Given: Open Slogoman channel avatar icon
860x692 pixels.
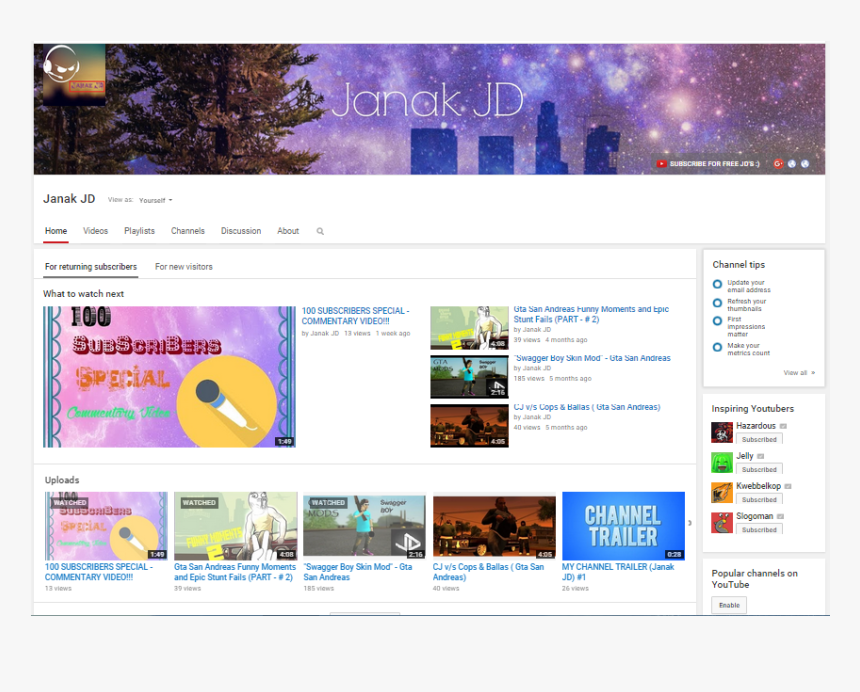Looking at the screenshot, I should [722, 522].
